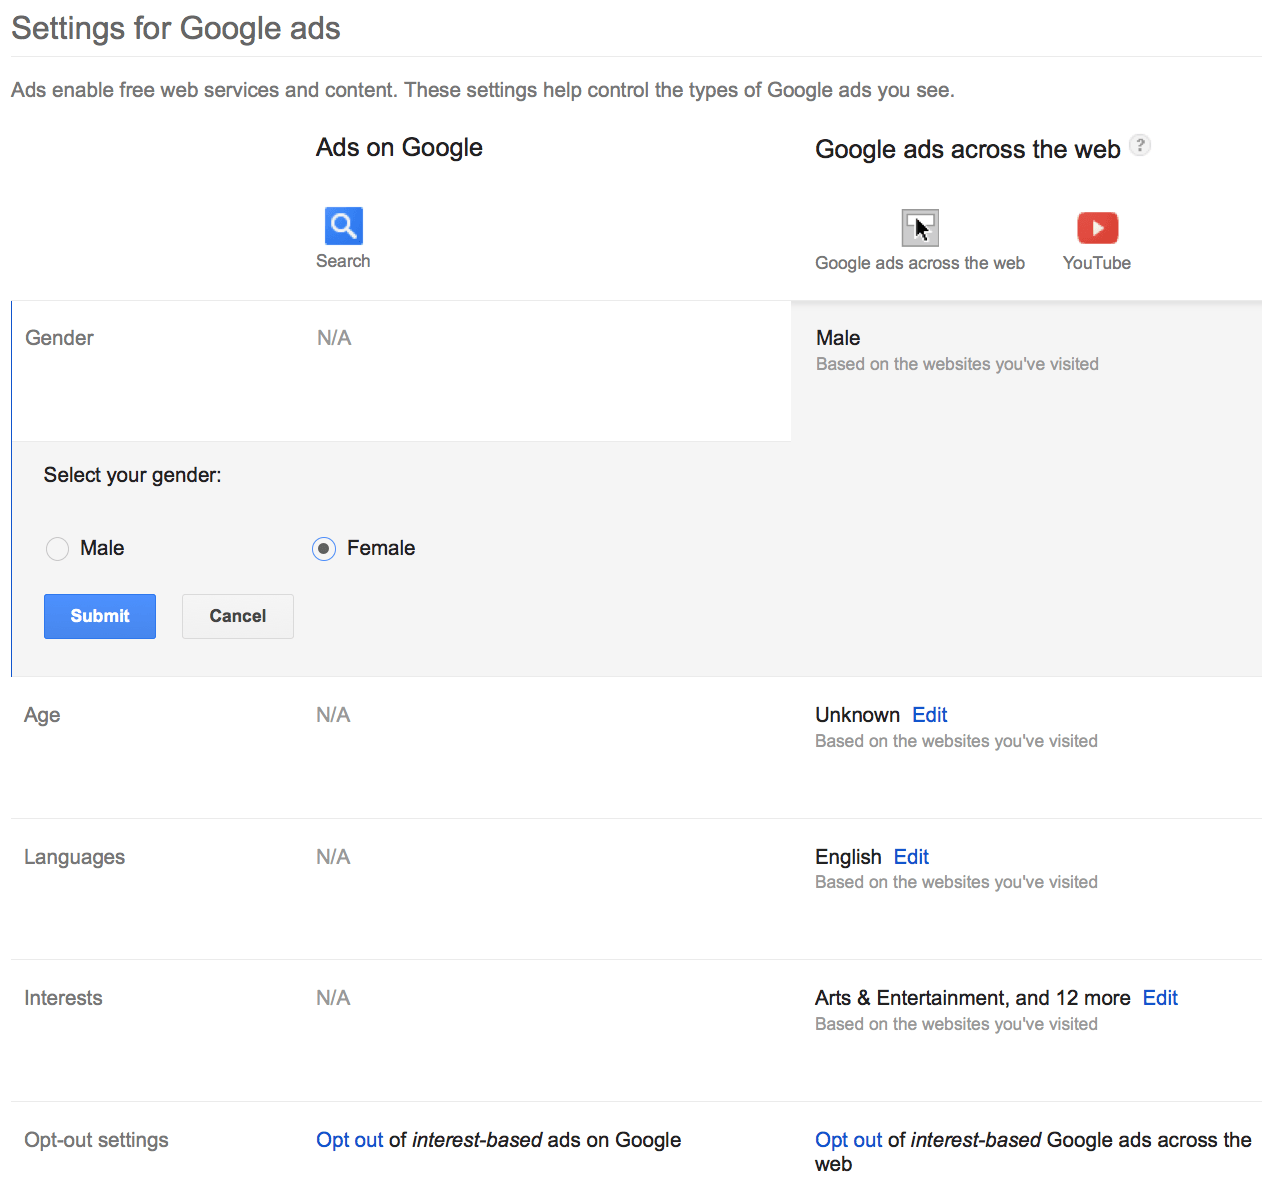Edit the Unknown age setting
The height and width of the screenshot is (1200, 1262).
click(x=929, y=715)
